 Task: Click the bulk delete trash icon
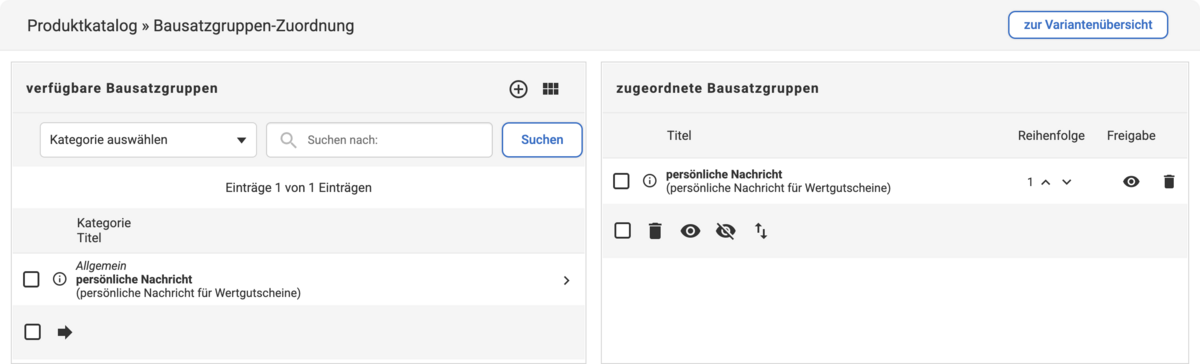pos(655,231)
